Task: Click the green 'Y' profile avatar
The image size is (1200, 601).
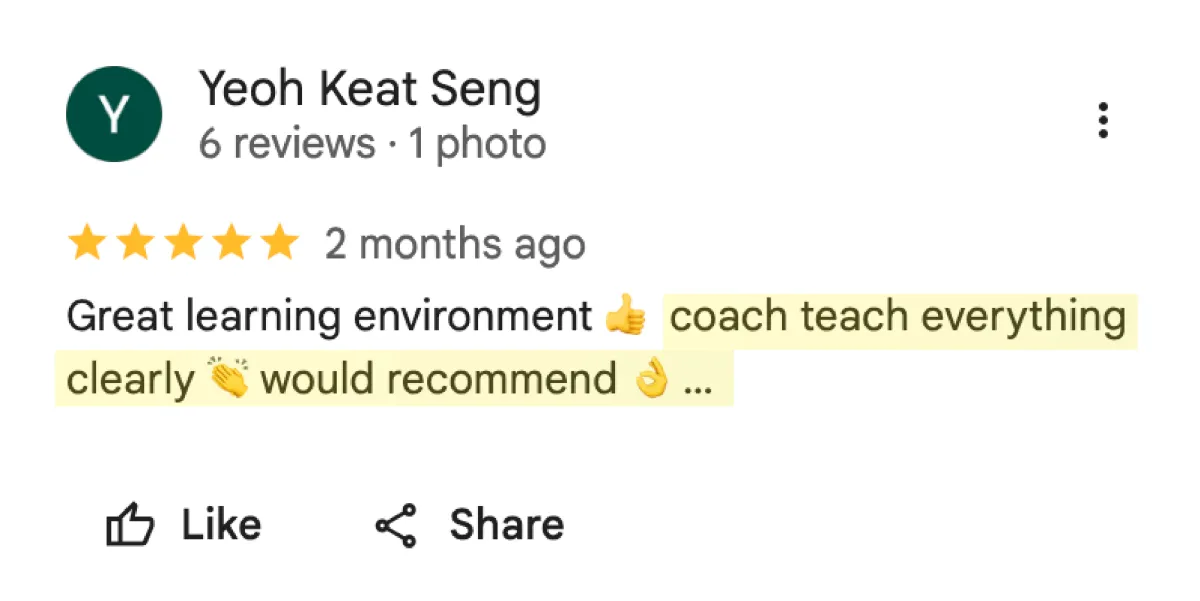Action: tap(114, 115)
